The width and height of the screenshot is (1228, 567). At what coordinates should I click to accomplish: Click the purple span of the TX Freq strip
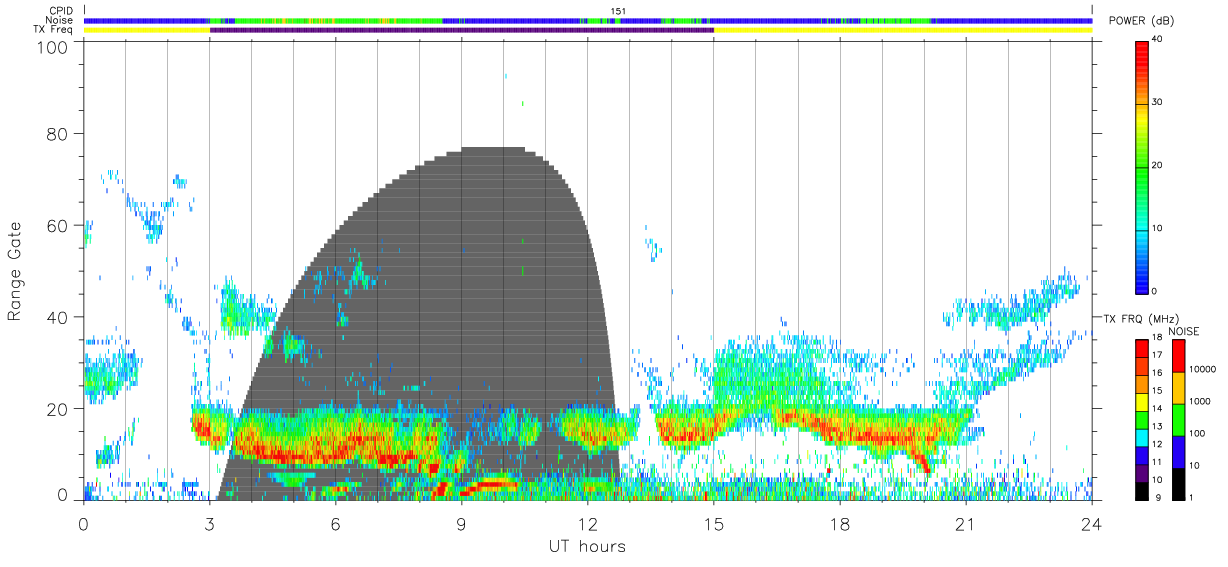462,30
